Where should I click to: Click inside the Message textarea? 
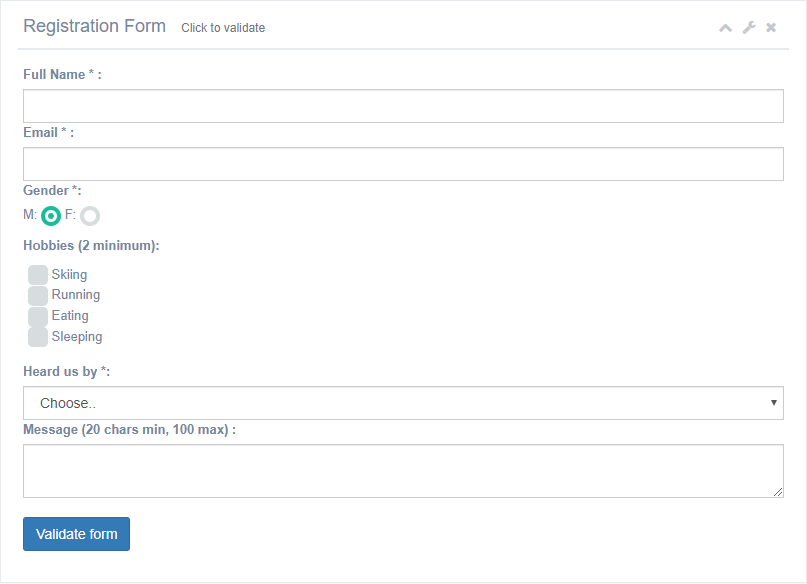403,471
